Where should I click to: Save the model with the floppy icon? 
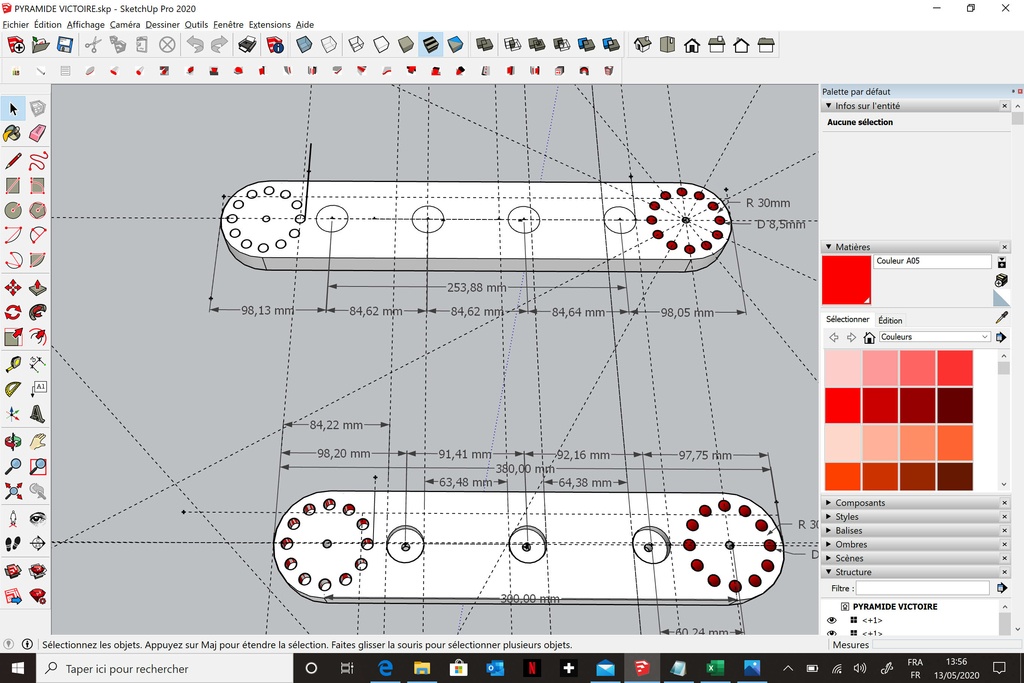65,45
